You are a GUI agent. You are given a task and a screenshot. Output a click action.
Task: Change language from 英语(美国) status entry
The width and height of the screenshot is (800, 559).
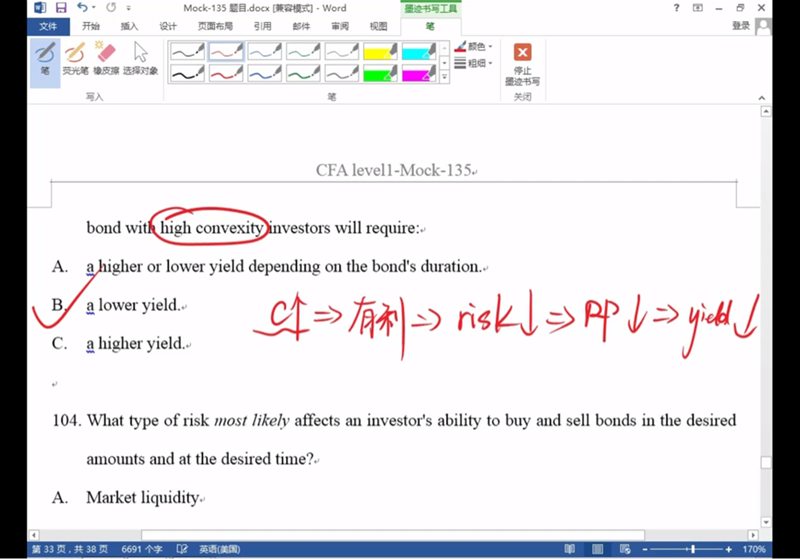(x=219, y=549)
